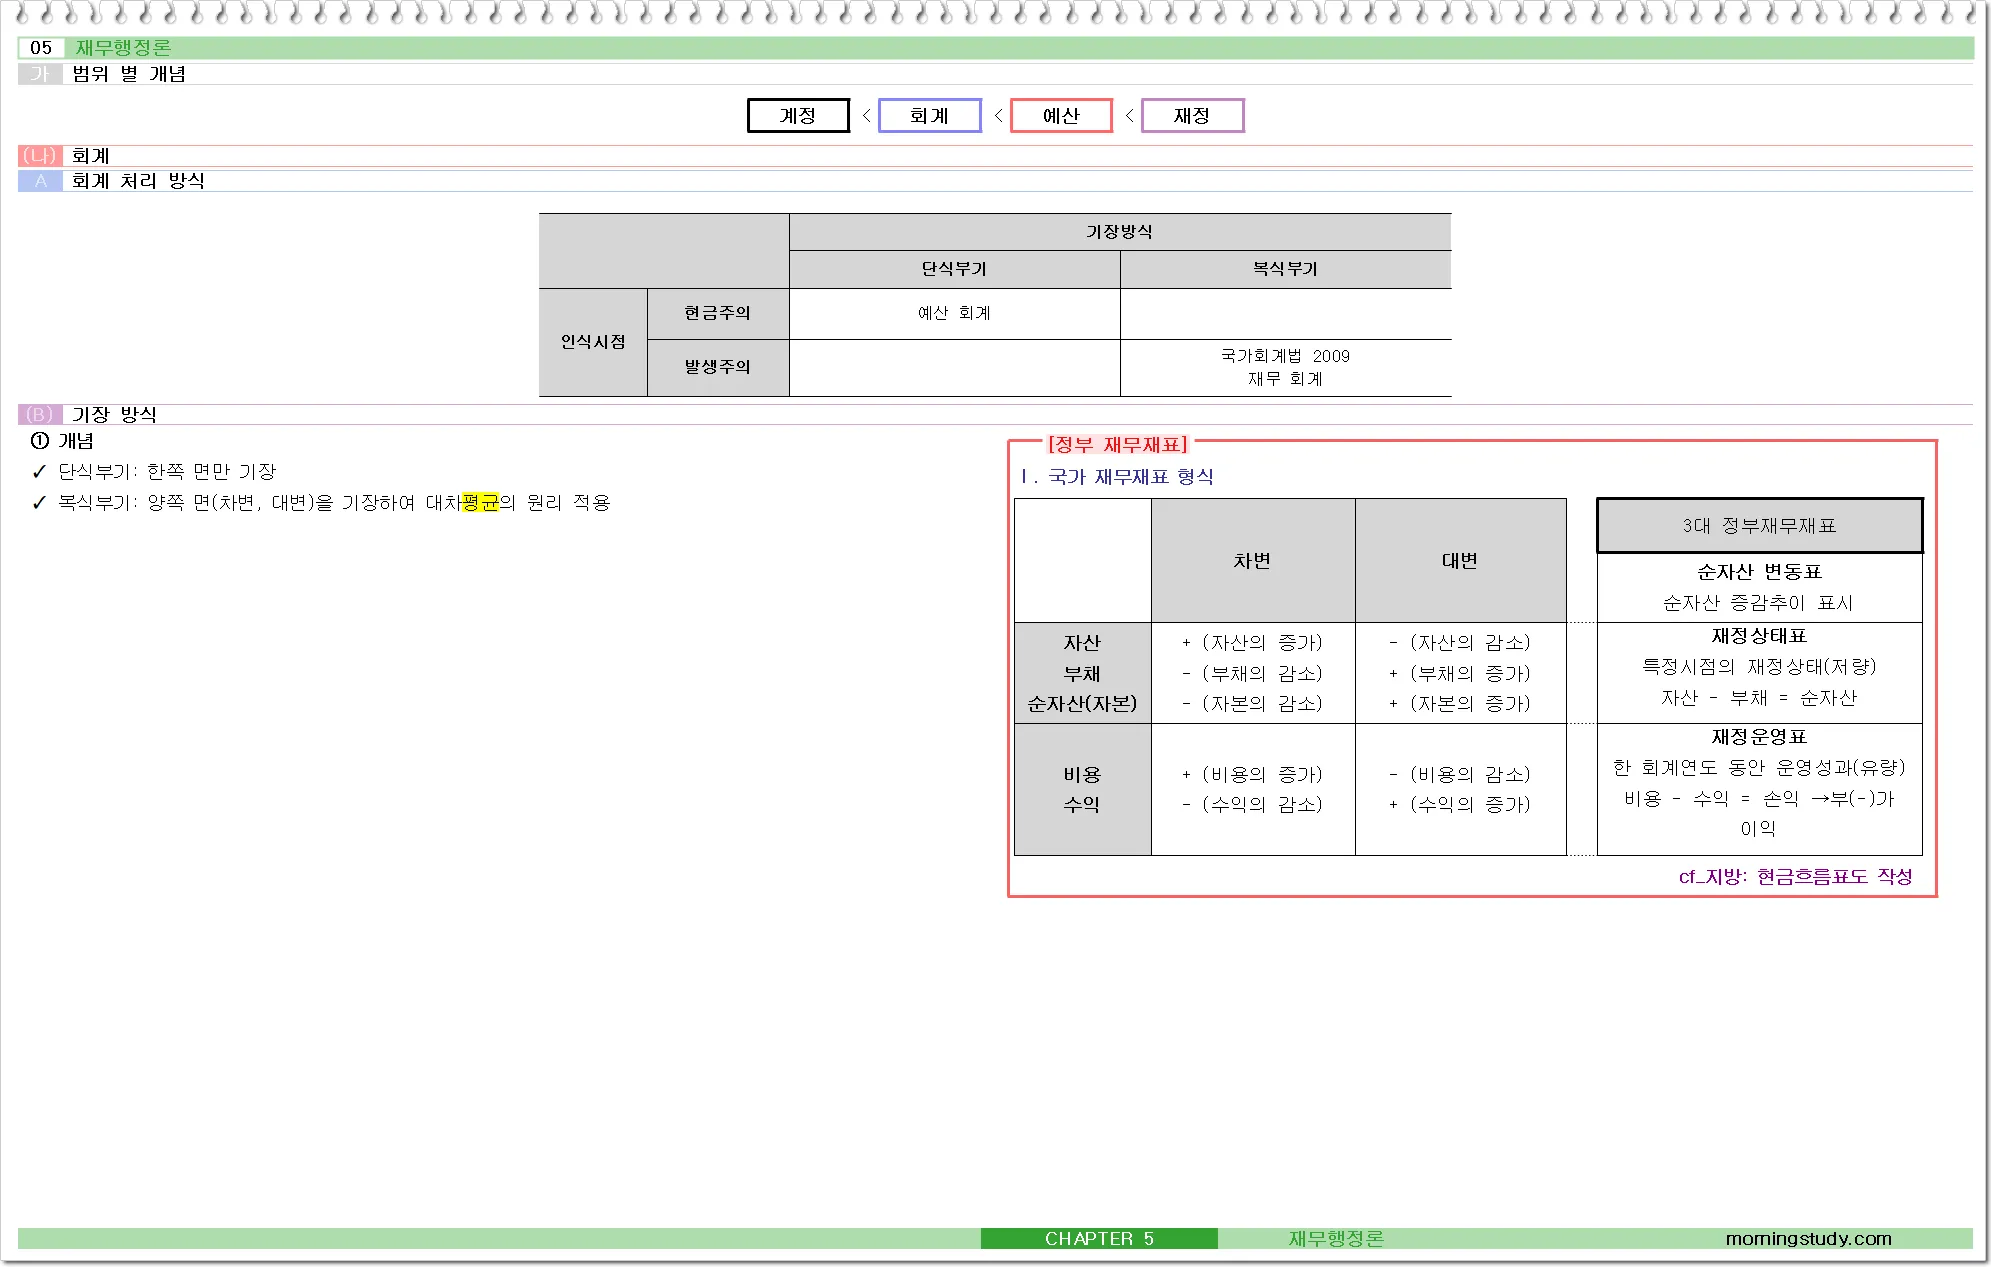The width and height of the screenshot is (1991, 1267).
Task: Click the - (자본의 감소) entry
Action: (x=1252, y=703)
